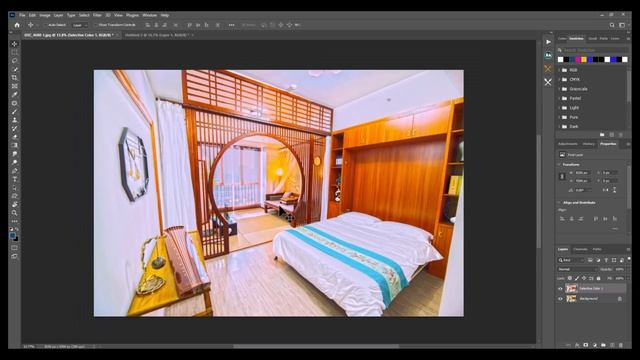Image resolution: width=640 pixels, height=360 pixels.
Task: Select the Frame tool
Action: [15, 86]
